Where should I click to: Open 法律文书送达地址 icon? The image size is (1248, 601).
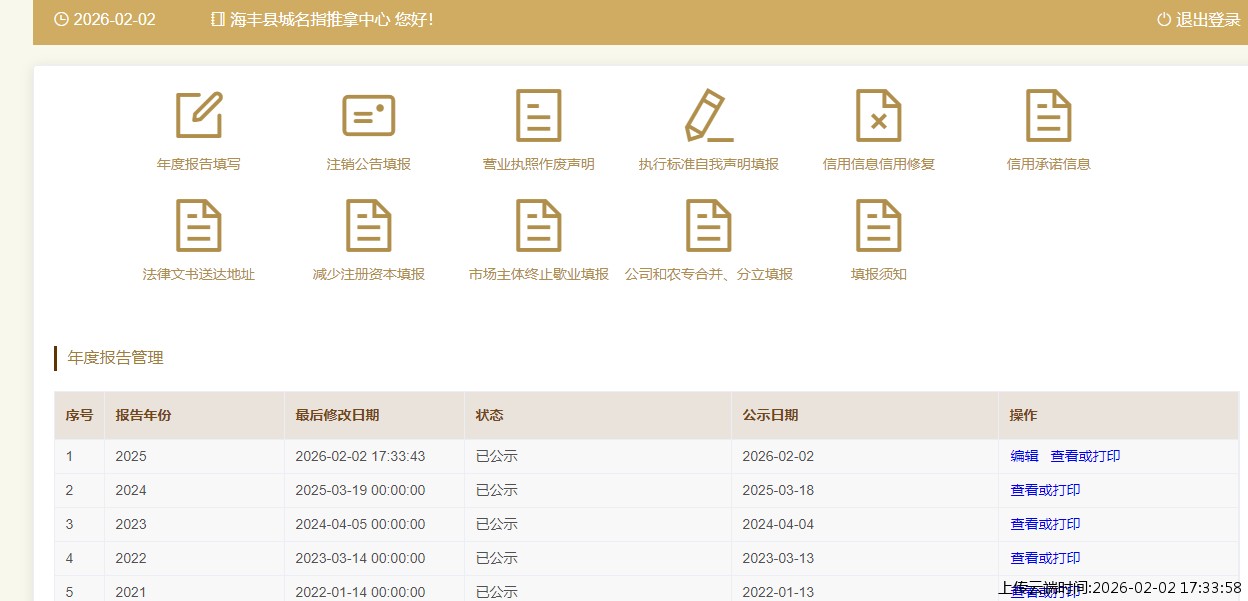199,226
